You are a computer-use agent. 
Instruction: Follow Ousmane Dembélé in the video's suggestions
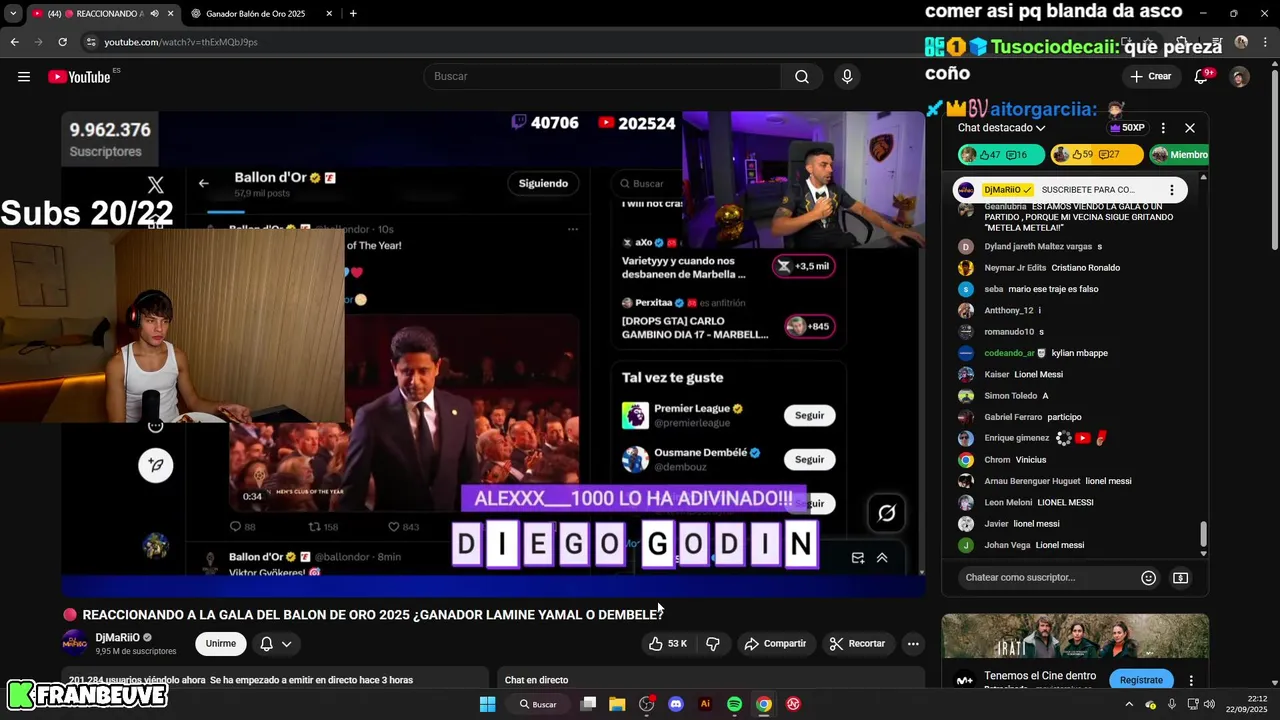tap(809, 459)
